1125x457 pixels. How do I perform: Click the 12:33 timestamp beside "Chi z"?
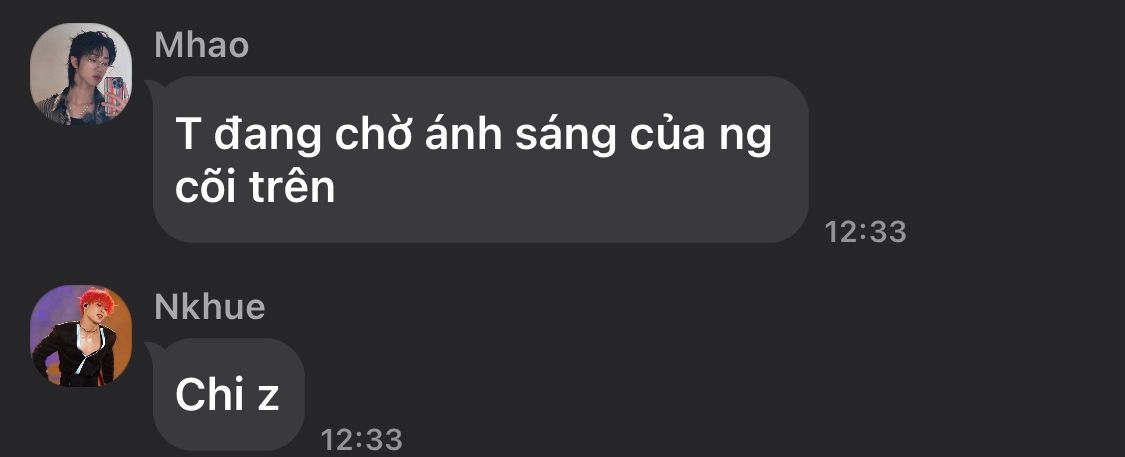tap(362, 439)
